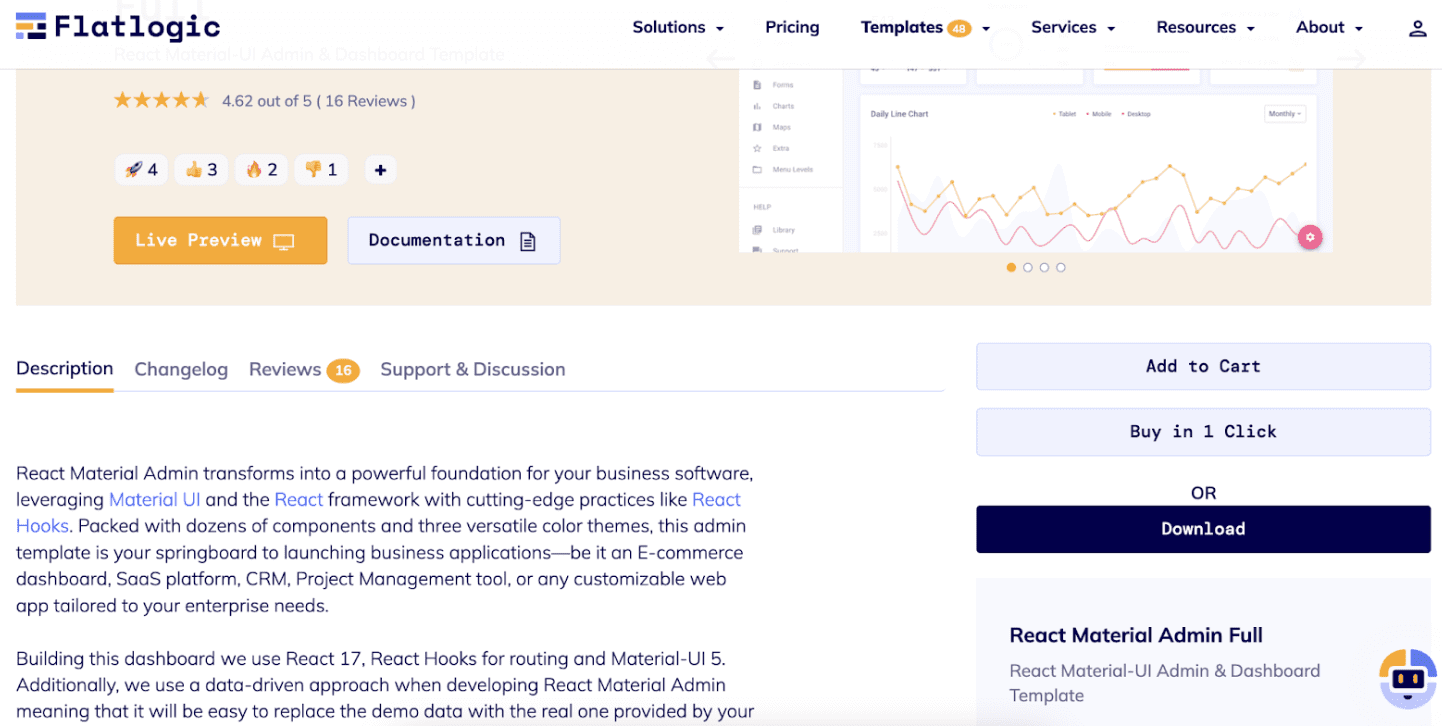1442x726 pixels.
Task: React with the thumbs down emoji
Action: pos(321,170)
